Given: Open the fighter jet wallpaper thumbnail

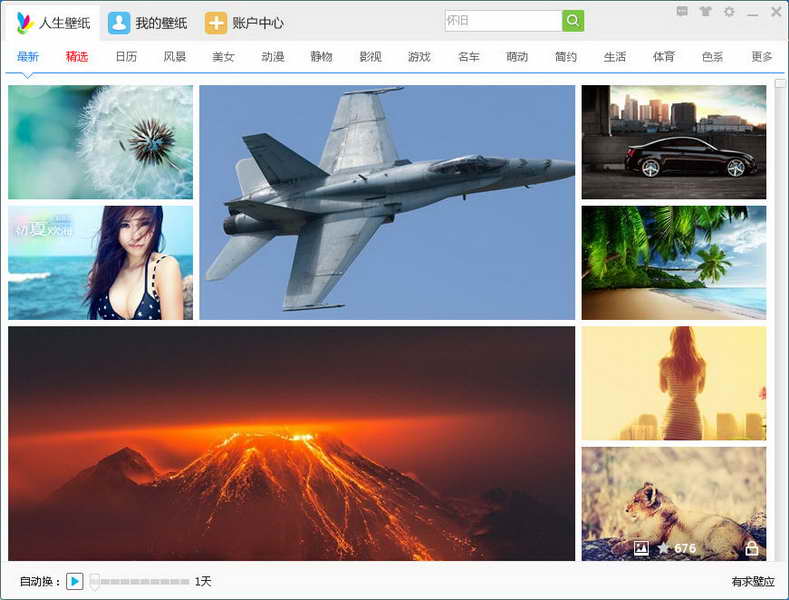Looking at the screenshot, I should [x=387, y=202].
